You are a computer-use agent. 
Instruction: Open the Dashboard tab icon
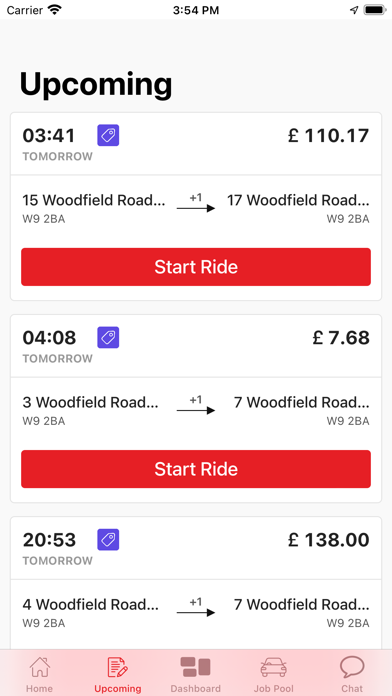pyautogui.click(x=195, y=667)
